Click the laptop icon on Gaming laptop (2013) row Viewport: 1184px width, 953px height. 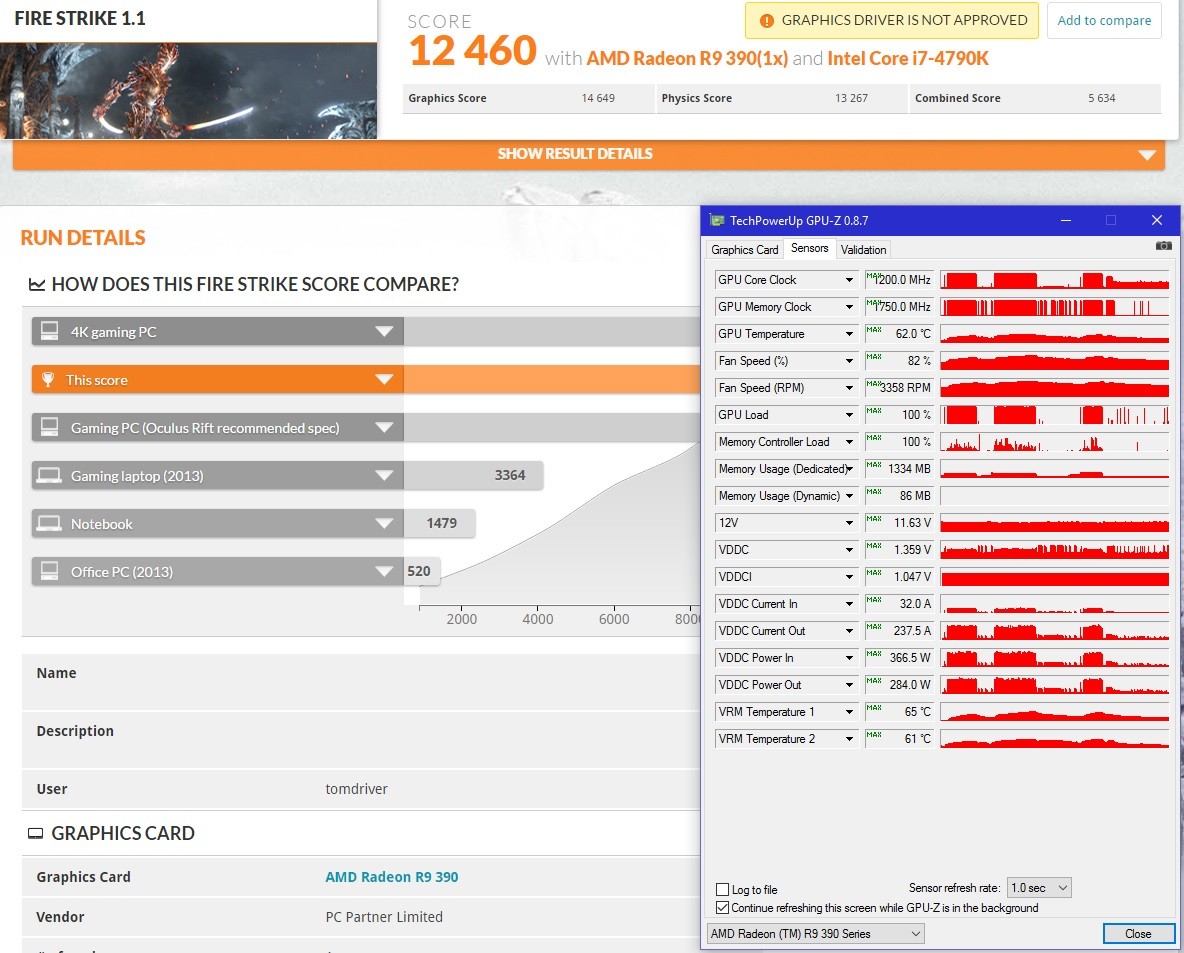pos(50,476)
